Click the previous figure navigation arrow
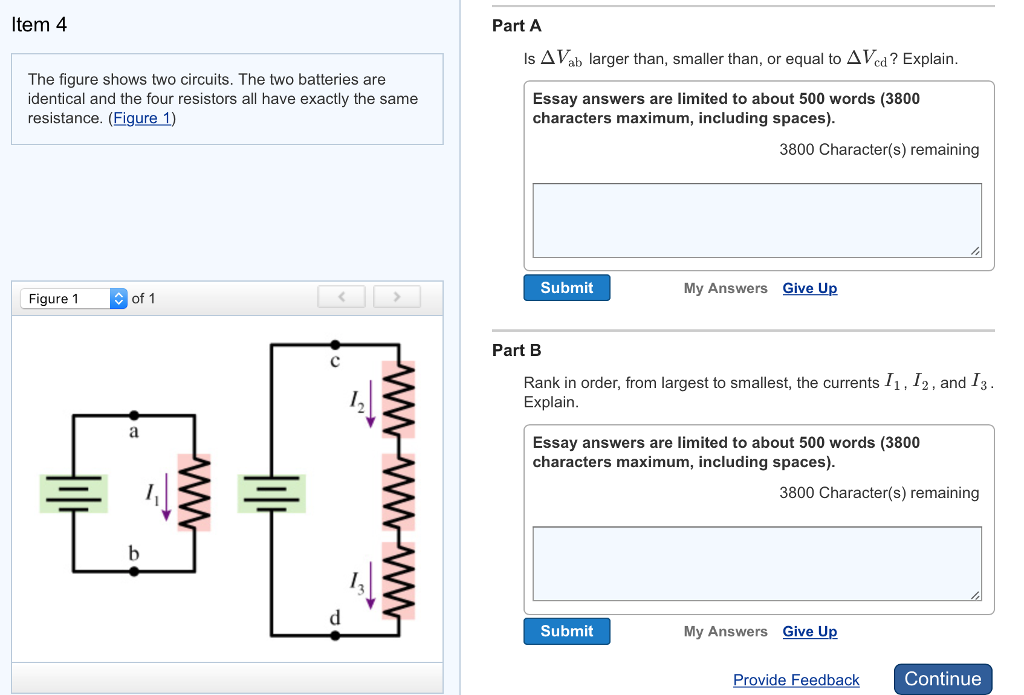 341,296
